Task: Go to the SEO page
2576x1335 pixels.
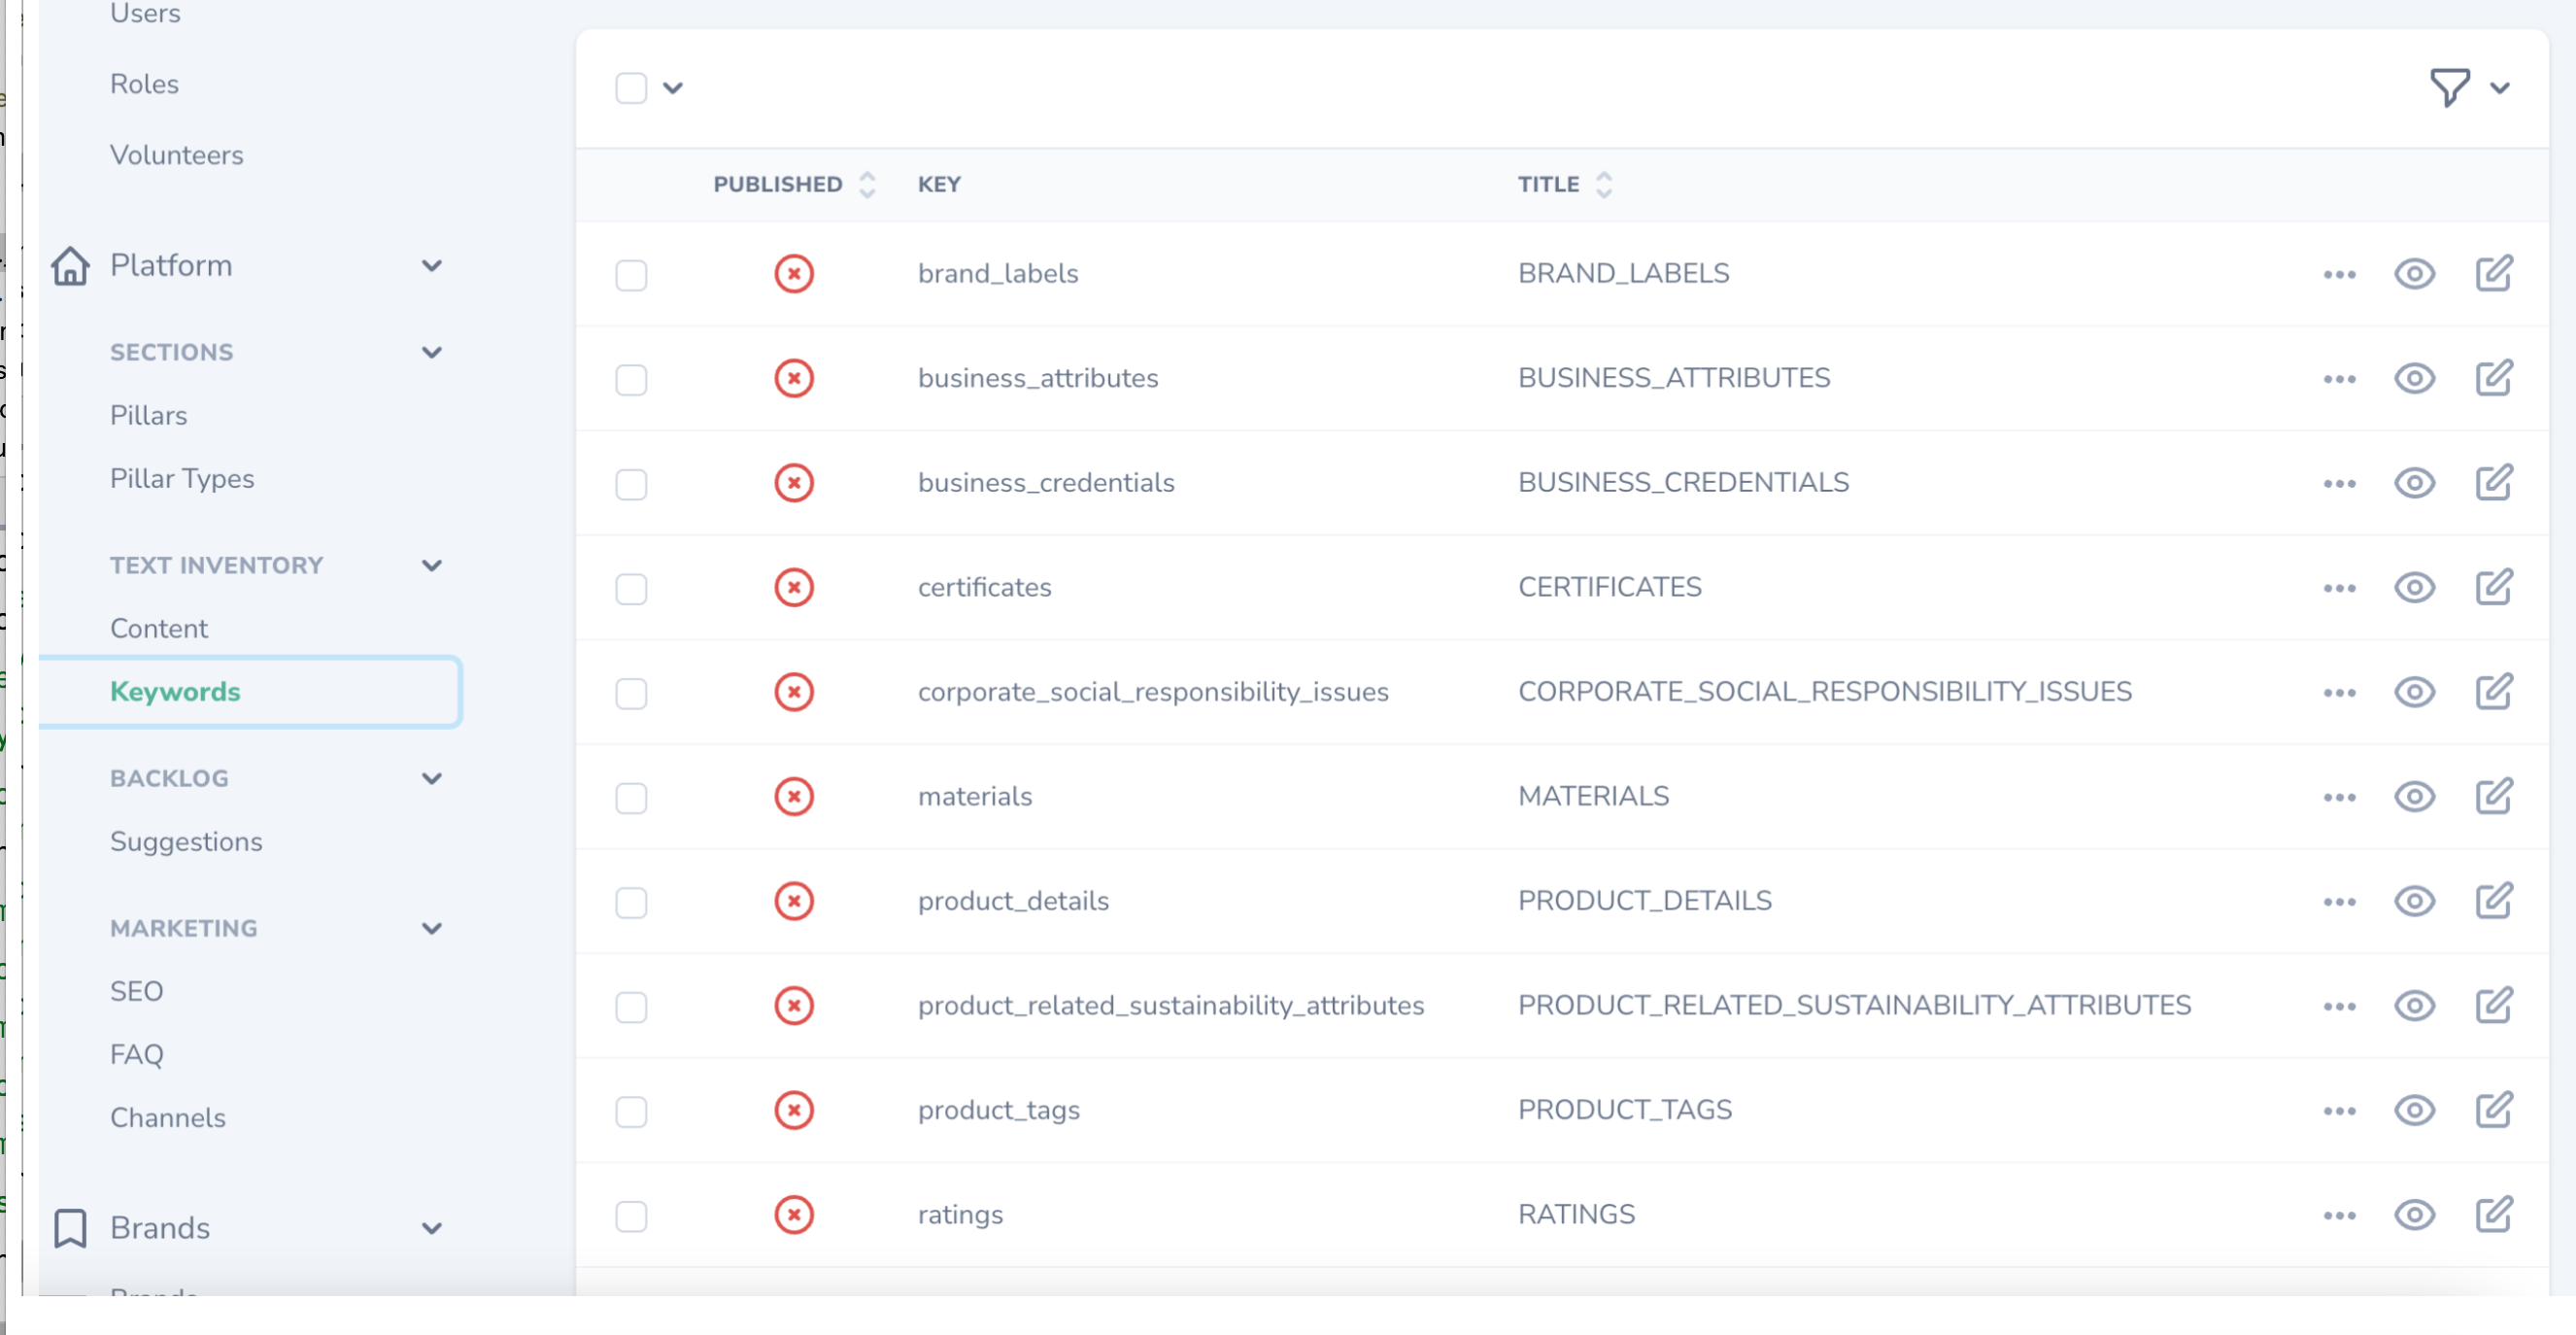Action: (137, 991)
